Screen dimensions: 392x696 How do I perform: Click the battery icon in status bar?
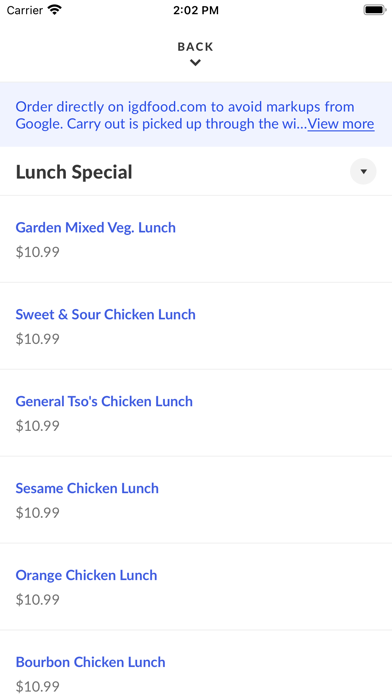coord(375,10)
